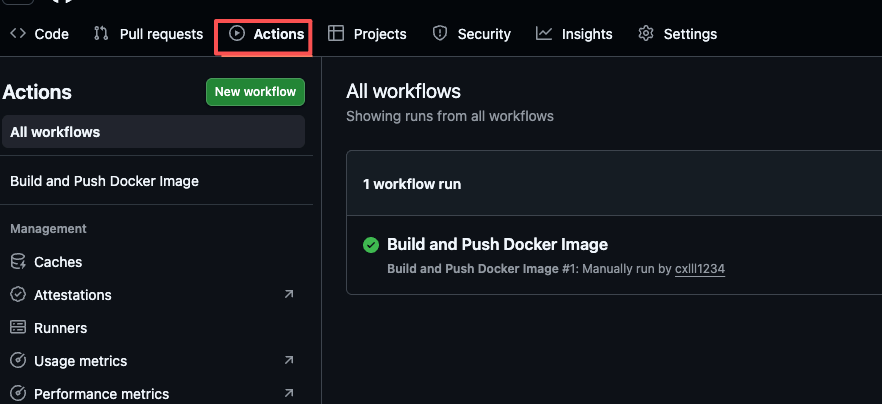Open the Pull requests tab
Viewport: 882px width, 404px height.
pyautogui.click(x=160, y=34)
